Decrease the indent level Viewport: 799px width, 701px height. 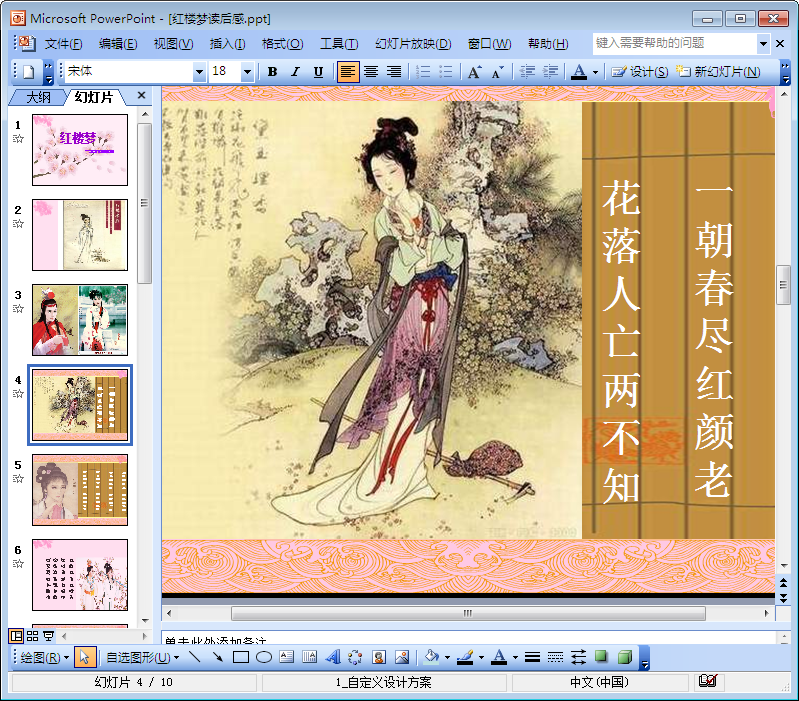tap(527, 72)
